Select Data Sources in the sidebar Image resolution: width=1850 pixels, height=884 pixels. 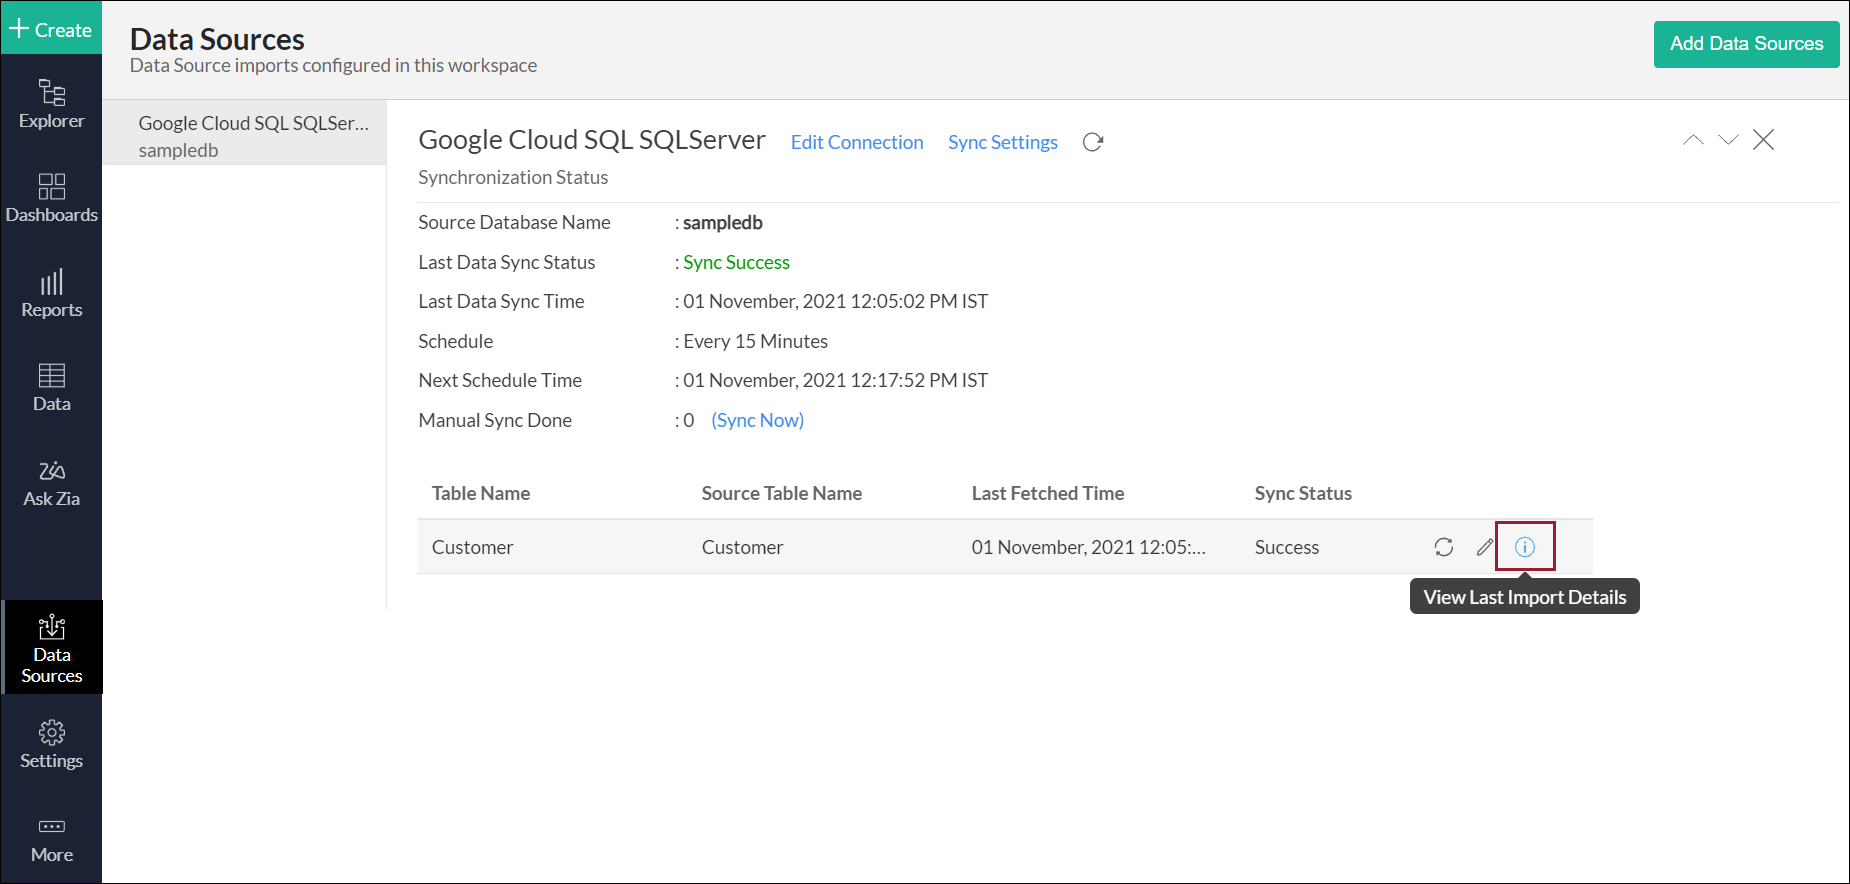click(51, 648)
